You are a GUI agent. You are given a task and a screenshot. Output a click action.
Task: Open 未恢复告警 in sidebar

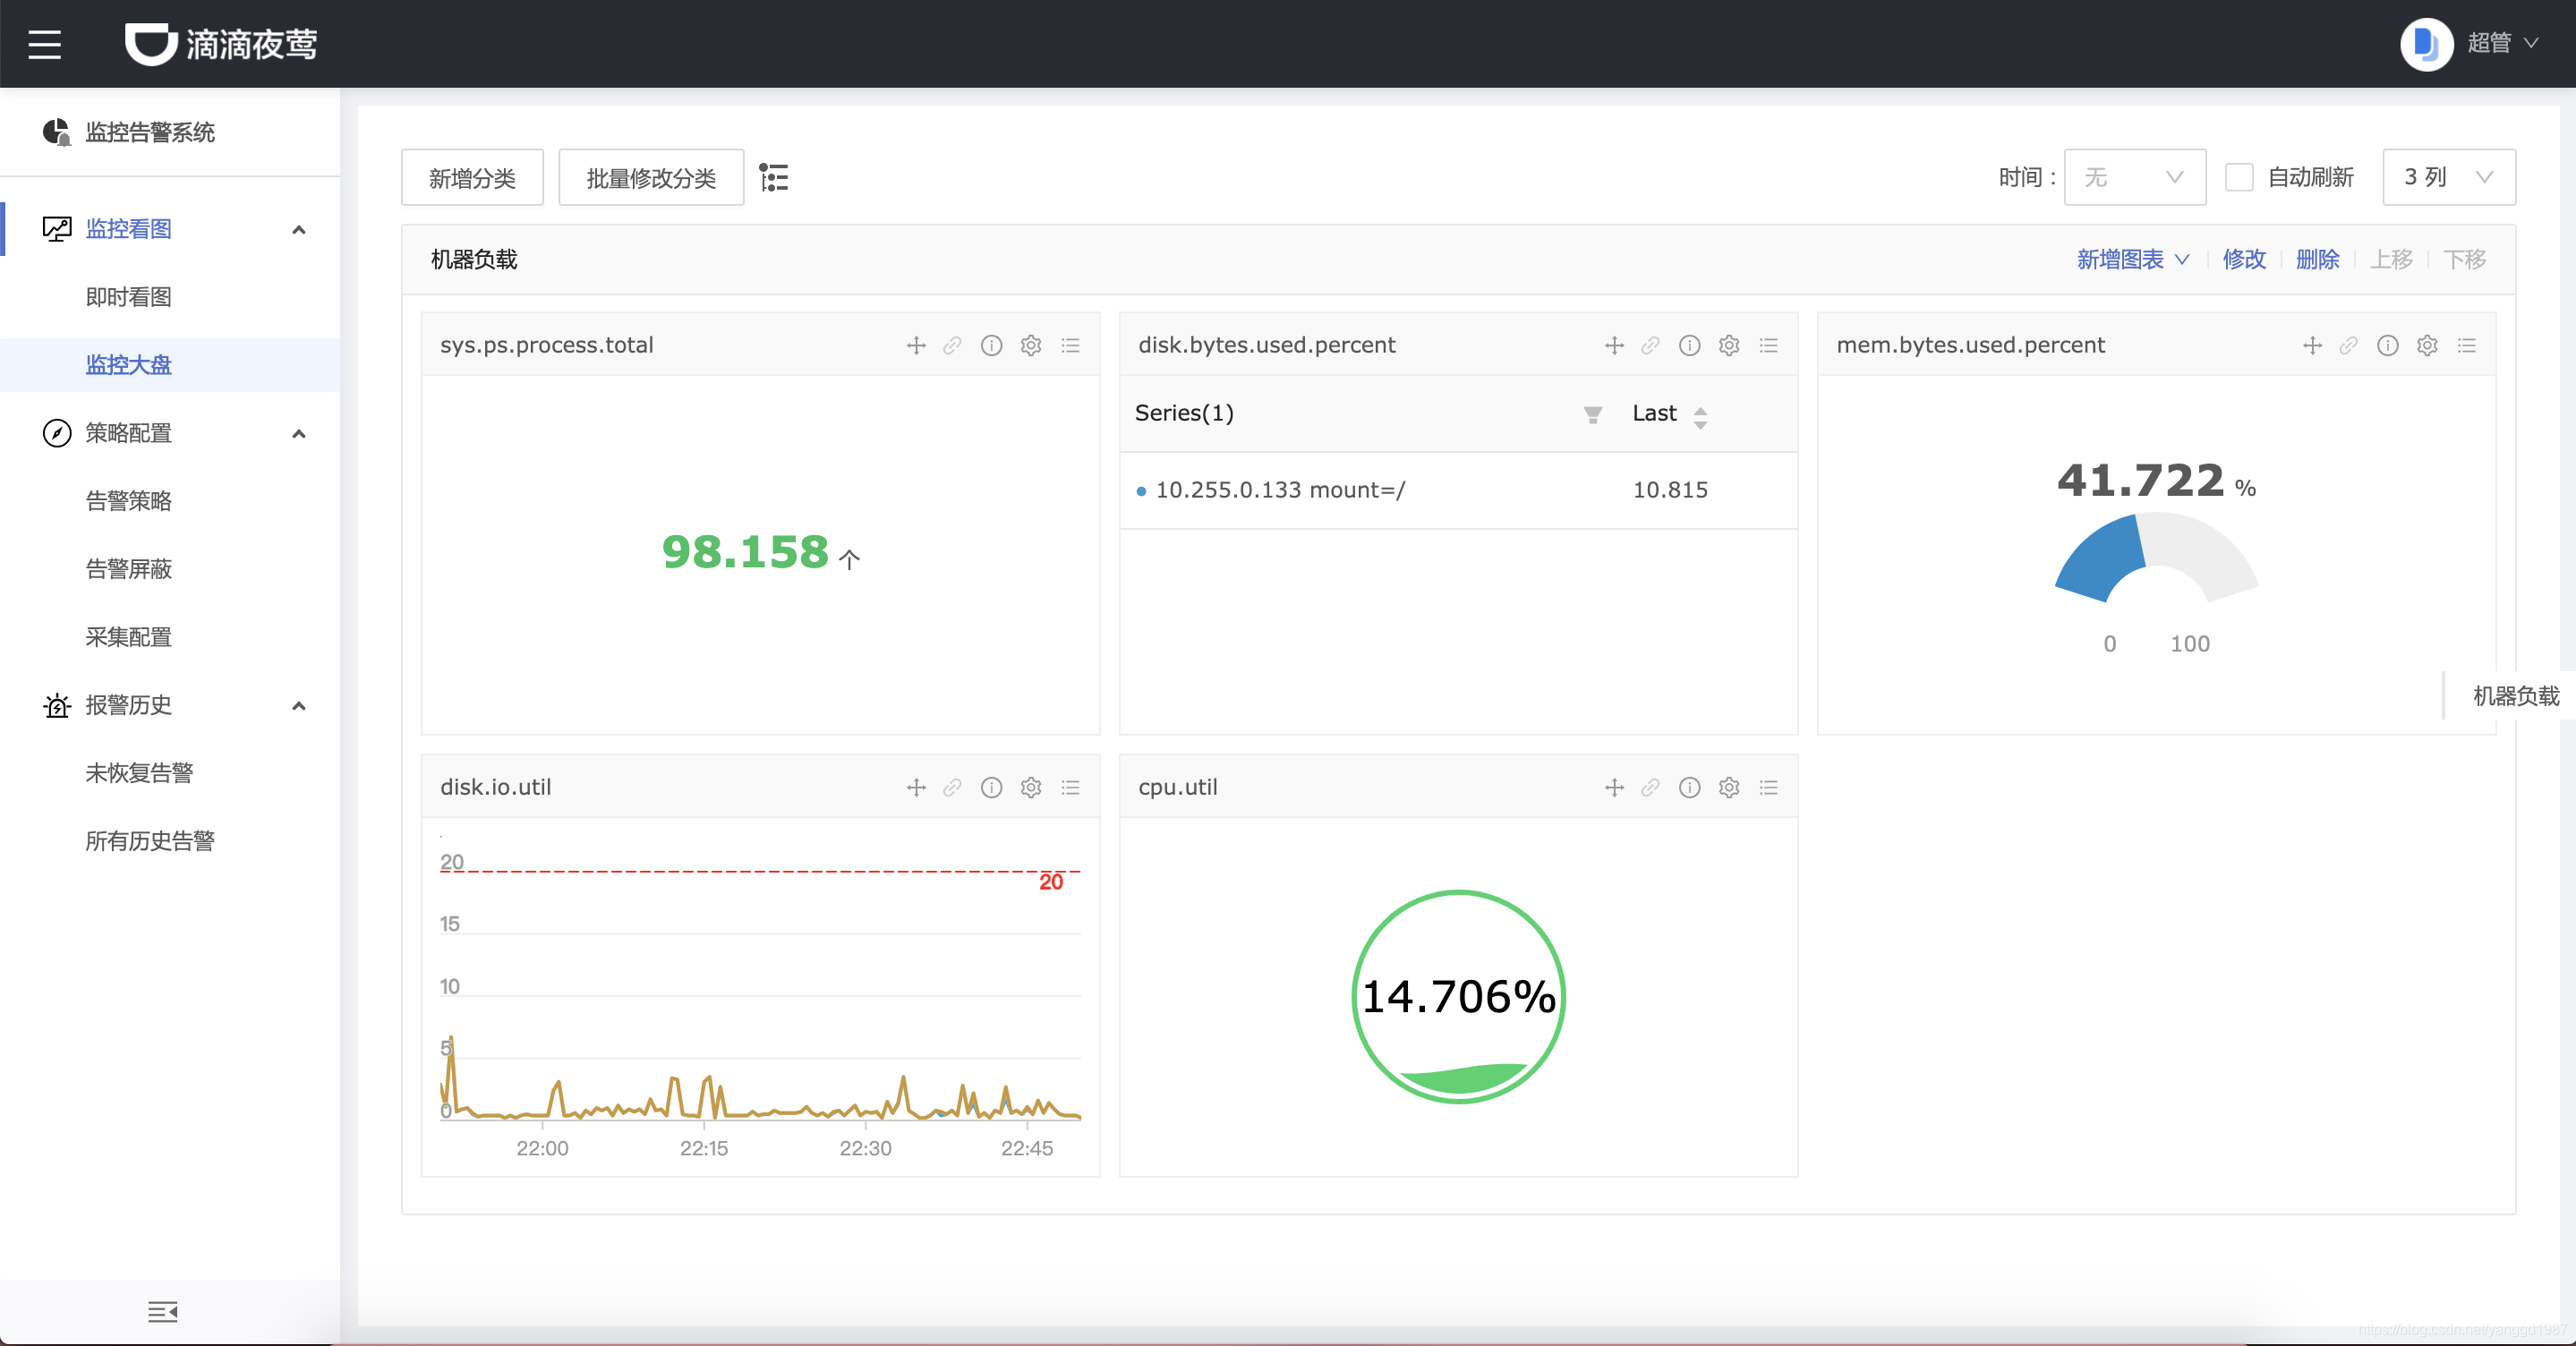(x=139, y=773)
